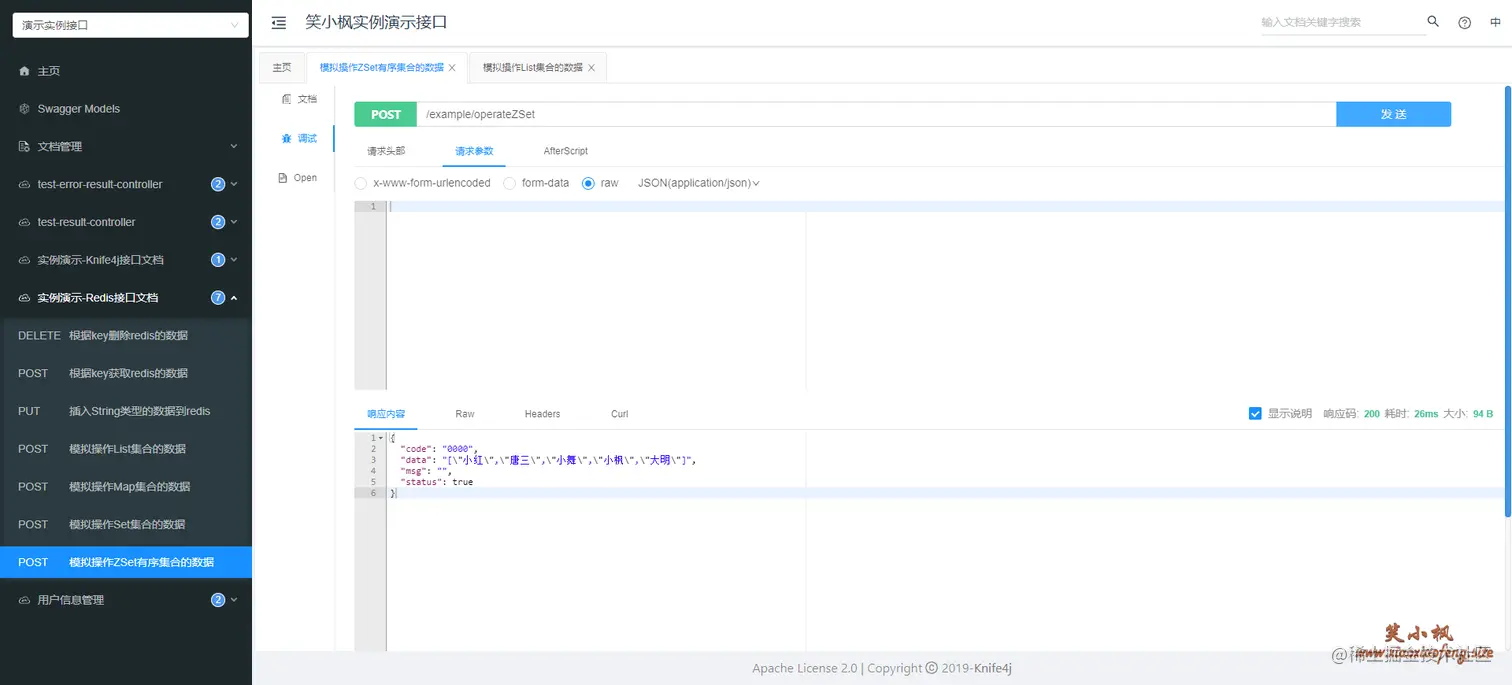Viewport: 1512px width, 685px height.
Task: Show the 响应内容 tab
Action: pos(386,414)
